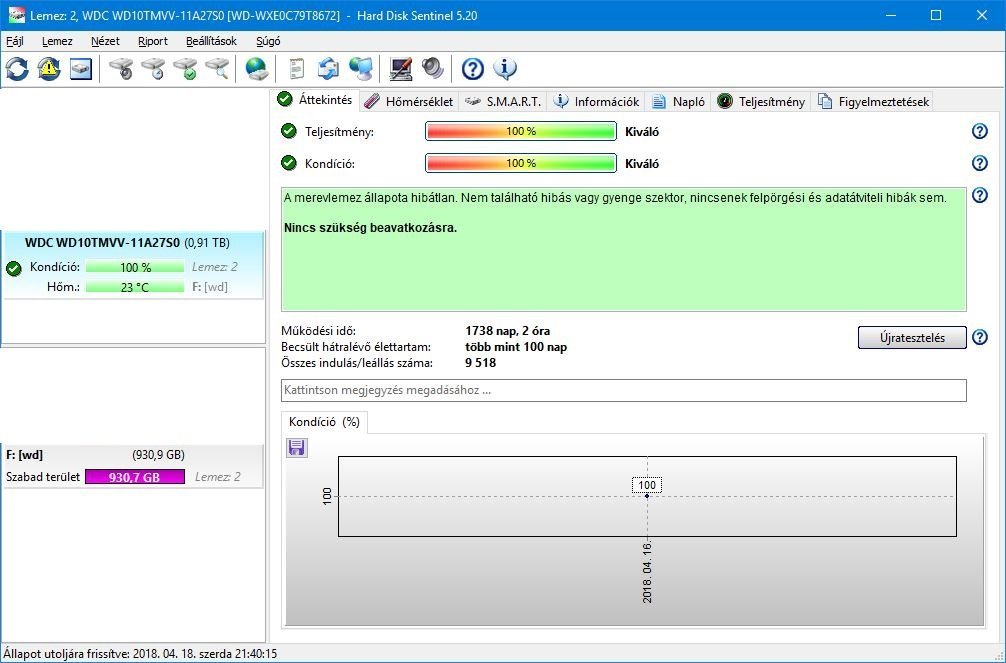The image size is (1006, 663).
Task: Click the 100 data point on chart
Action: [x=647, y=495]
